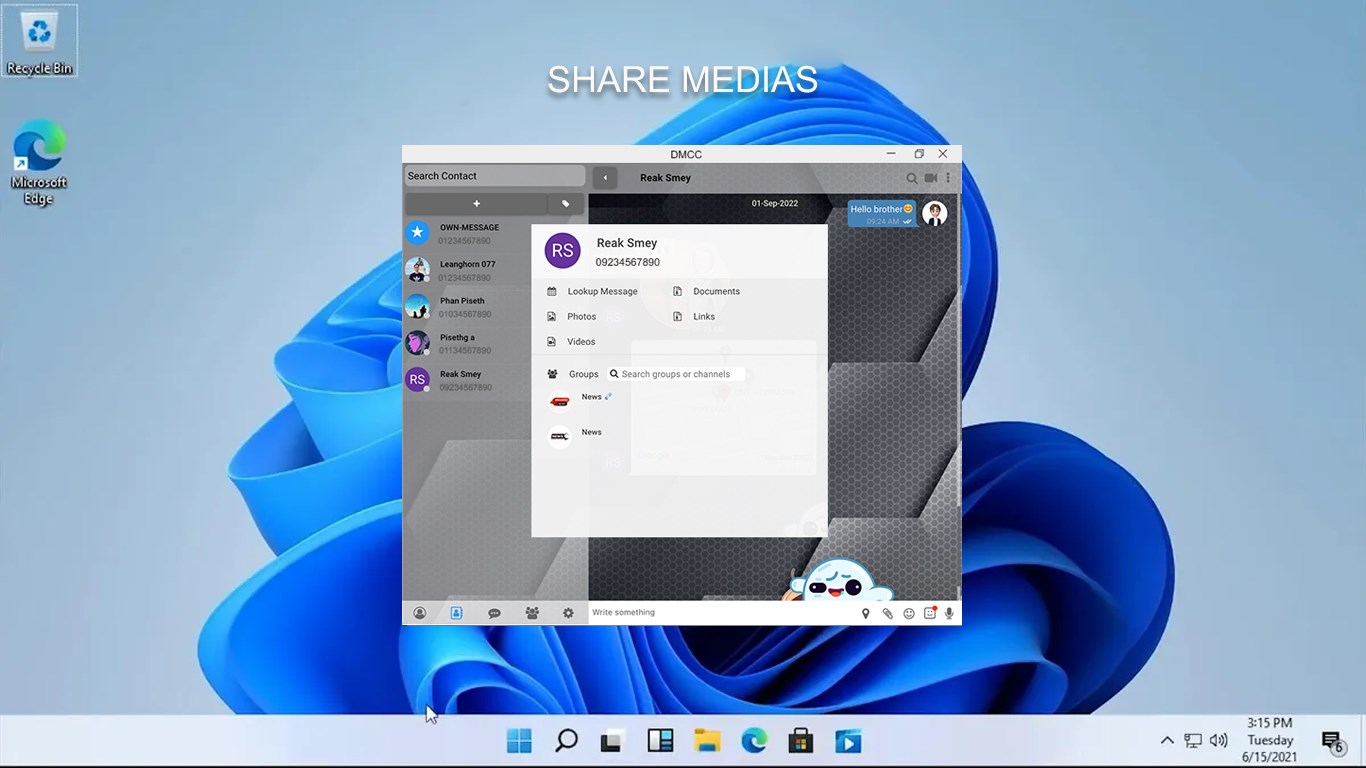This screenshot has width=1366, height=768.
Task: Switch to the profile tab in bottom bar
Action: click(x=420, y=613)
